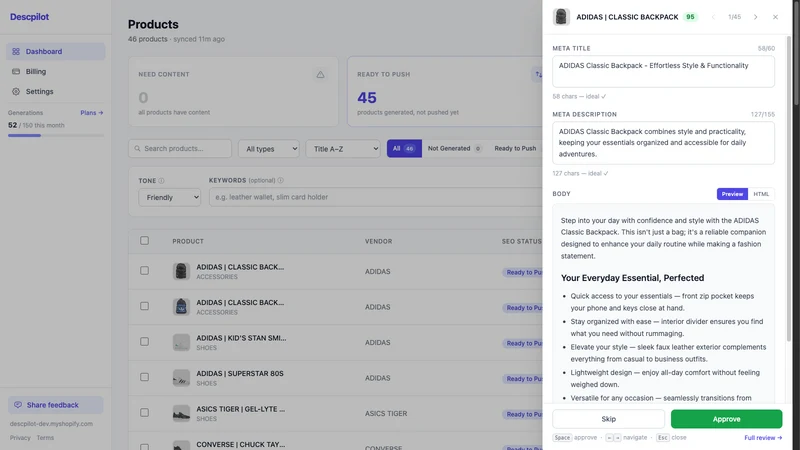Click the Kid's Stan Smith thumbnail

(x=181, y=342)
